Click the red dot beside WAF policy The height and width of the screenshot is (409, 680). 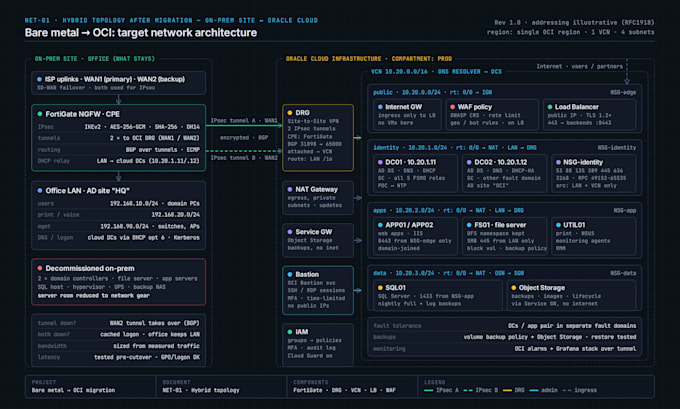[x=452, y=107]
